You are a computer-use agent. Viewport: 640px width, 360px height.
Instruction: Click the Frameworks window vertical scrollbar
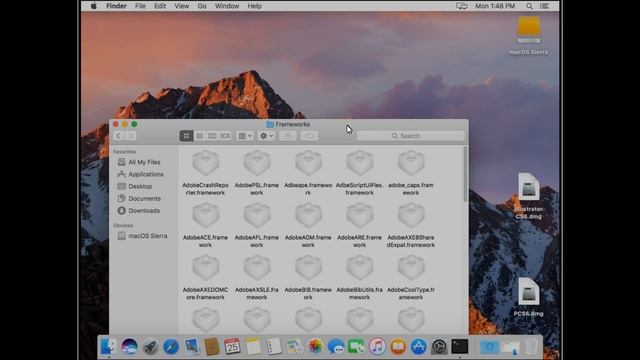point(465,174)
